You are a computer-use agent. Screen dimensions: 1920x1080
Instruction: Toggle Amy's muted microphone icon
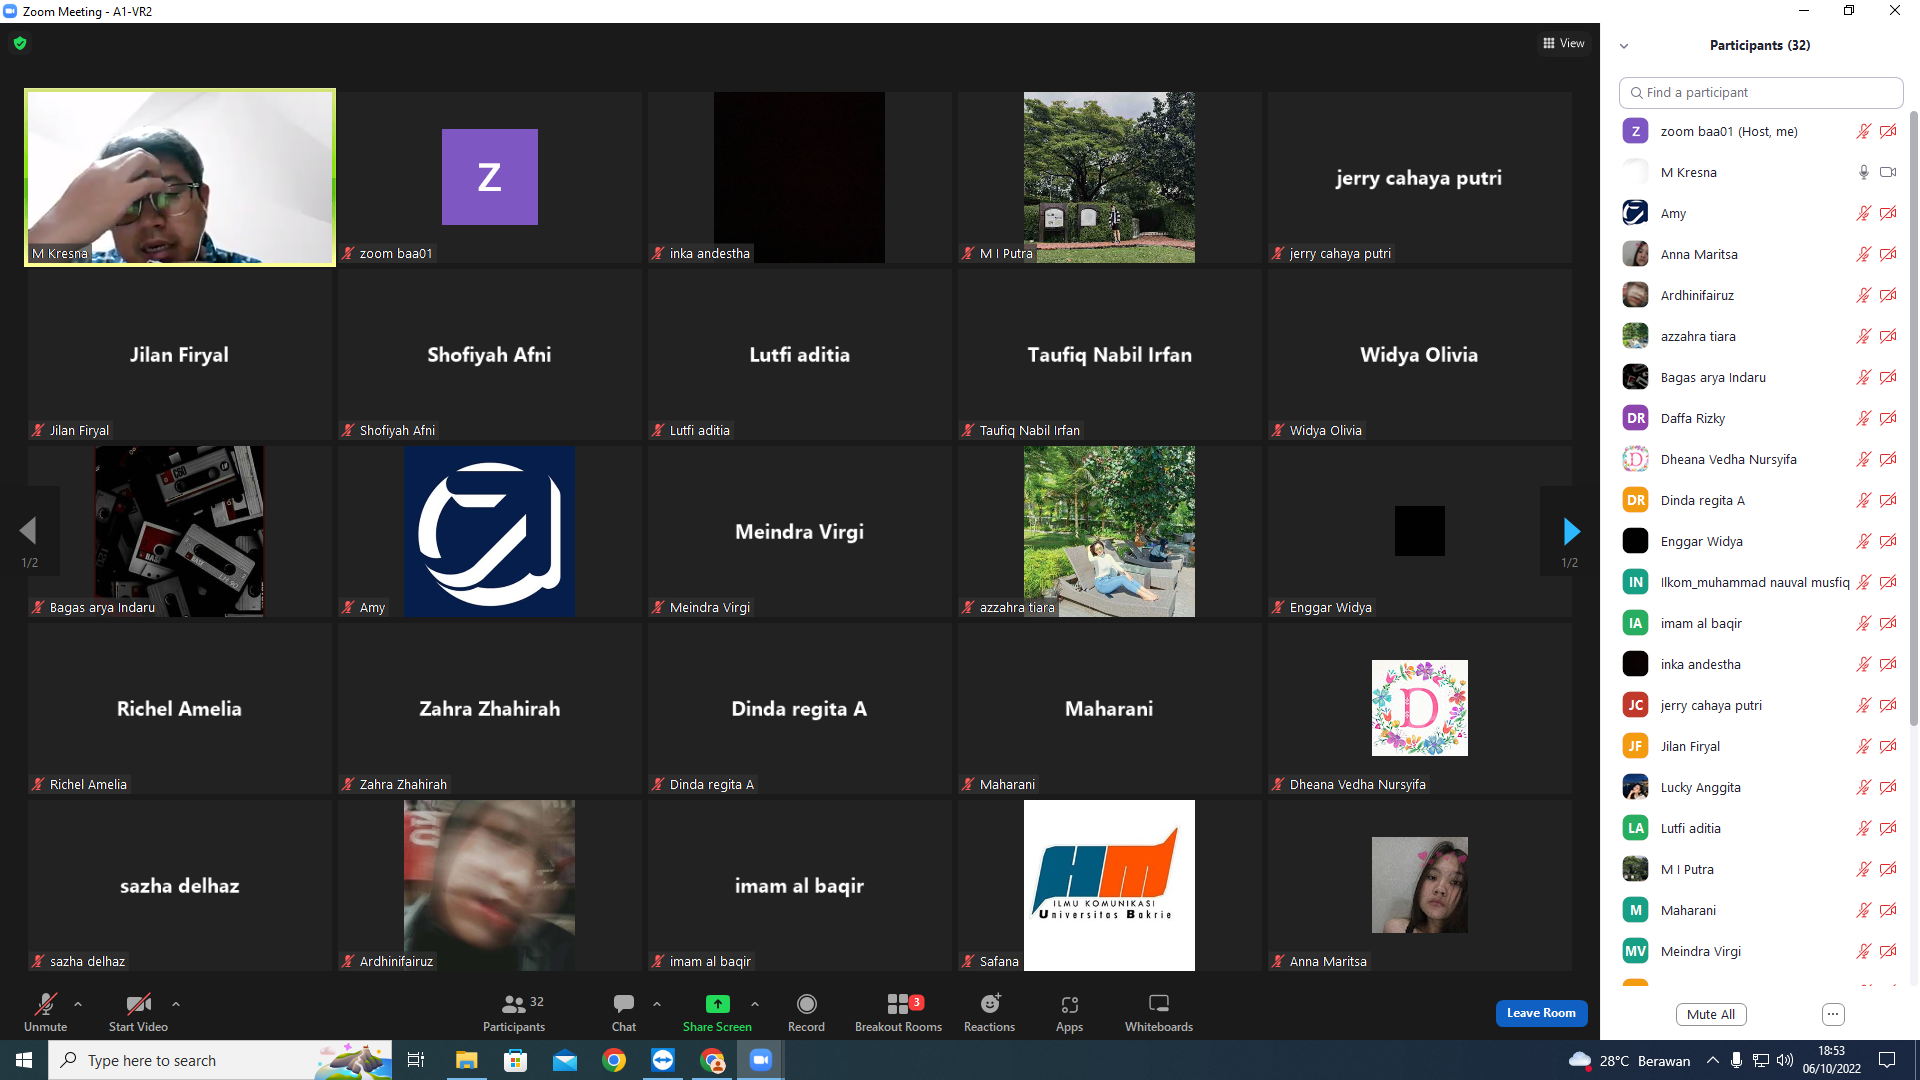click(1864, 213)
